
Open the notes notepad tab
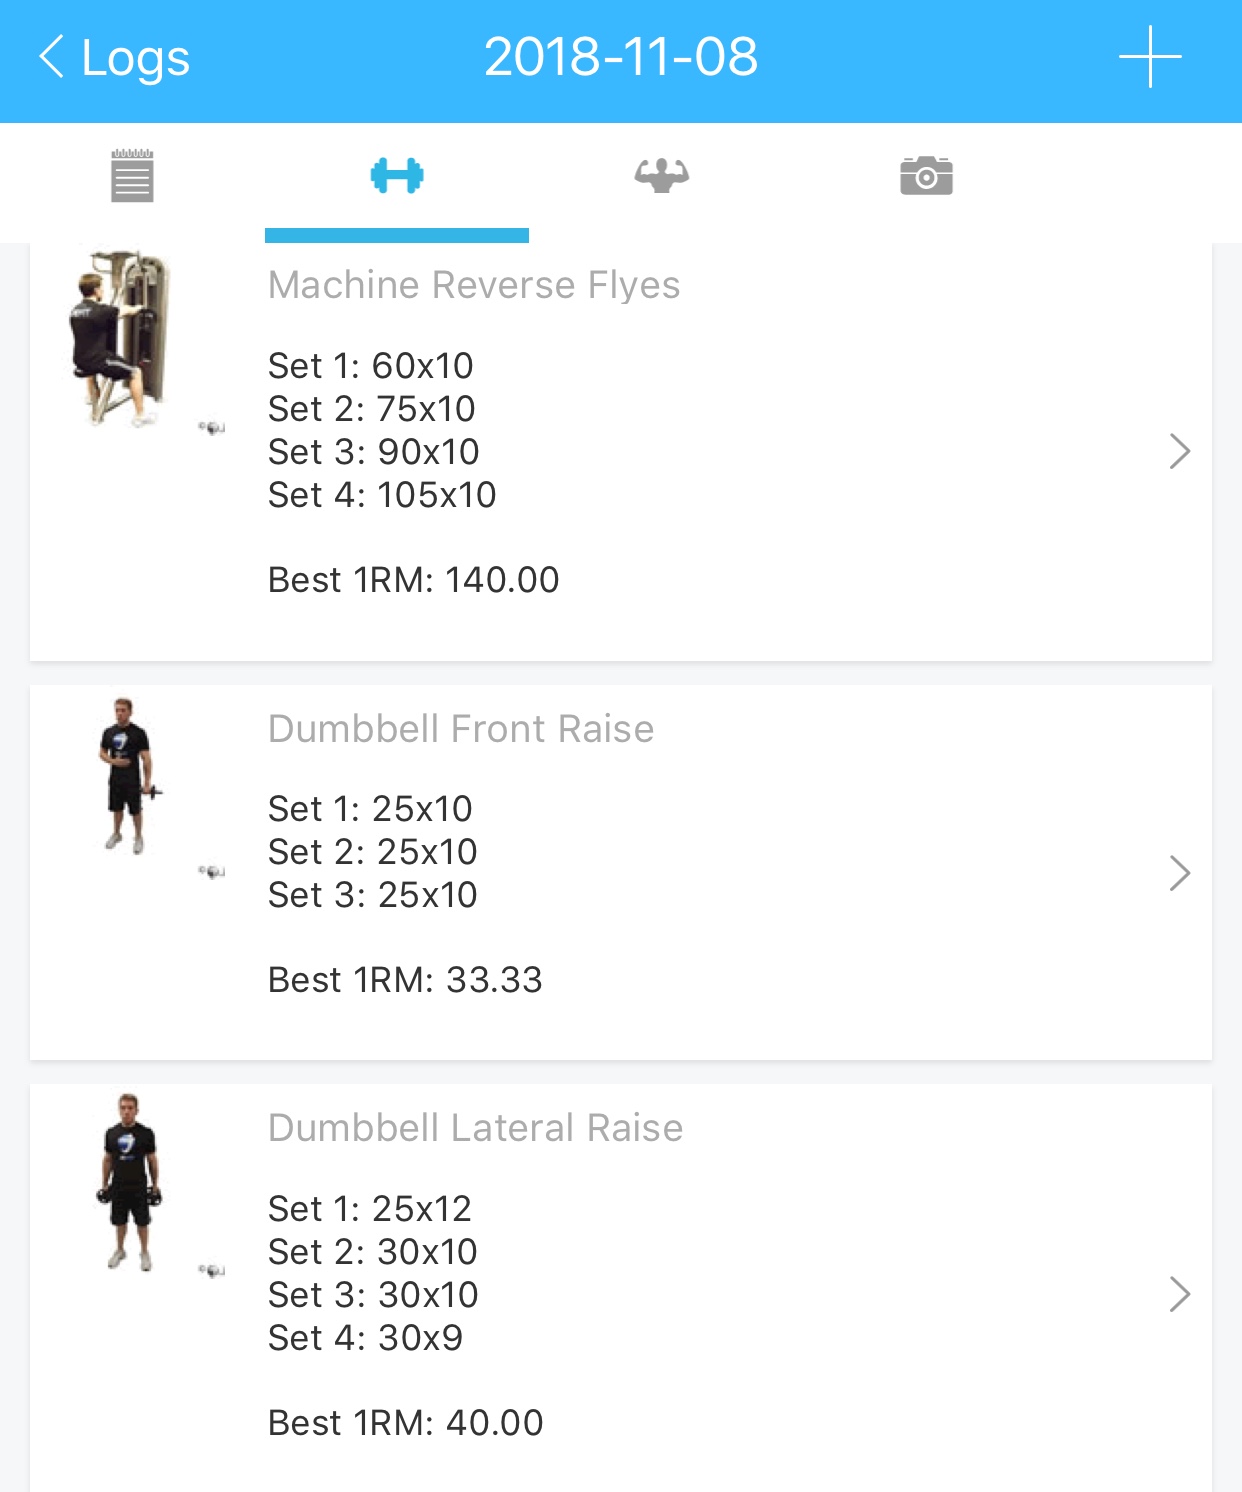point(132,176)
